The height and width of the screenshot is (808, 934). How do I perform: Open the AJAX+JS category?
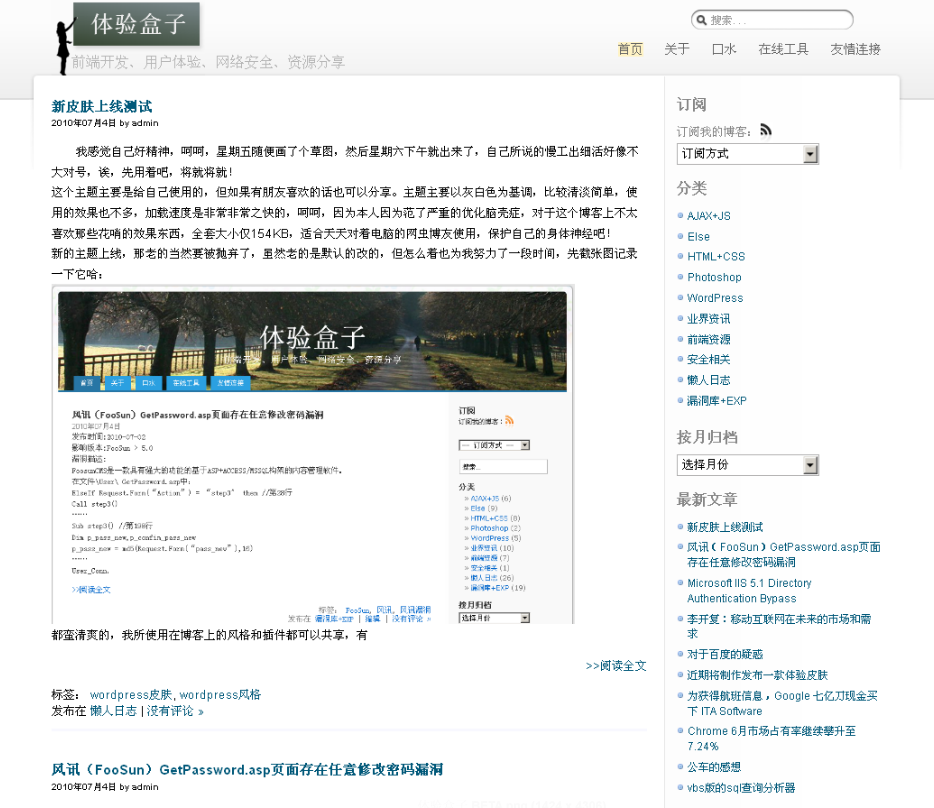[709, 216]
